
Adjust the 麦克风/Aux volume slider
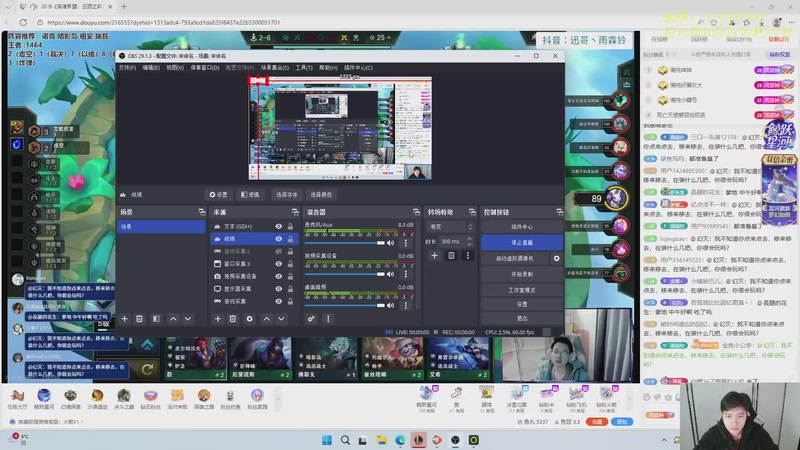click(345, 243)
